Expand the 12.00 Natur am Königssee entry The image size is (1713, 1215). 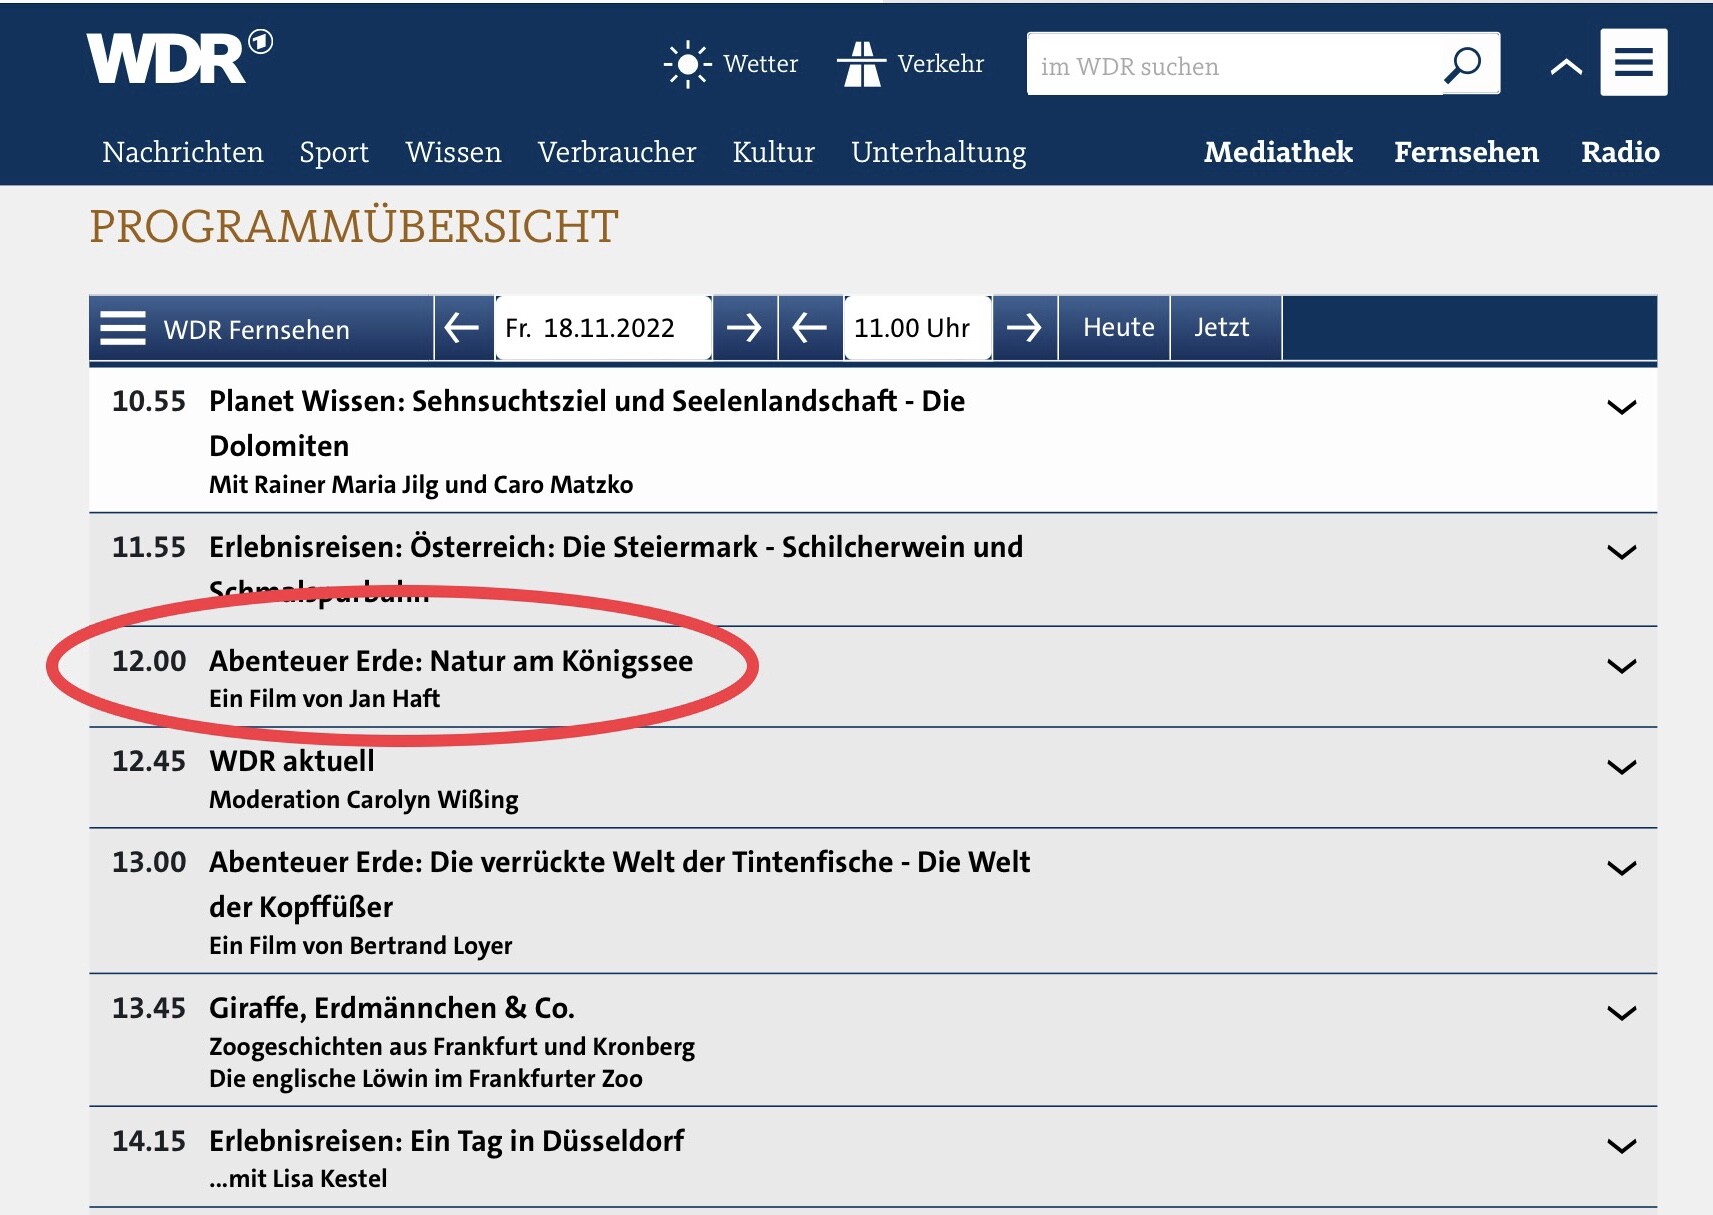tap(1621, 665)
